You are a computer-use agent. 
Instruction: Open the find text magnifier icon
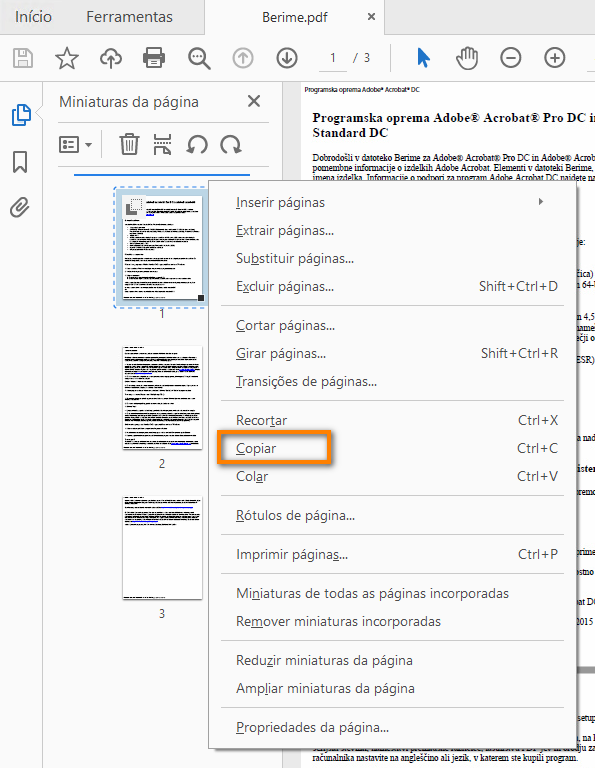tap(199, 58)
